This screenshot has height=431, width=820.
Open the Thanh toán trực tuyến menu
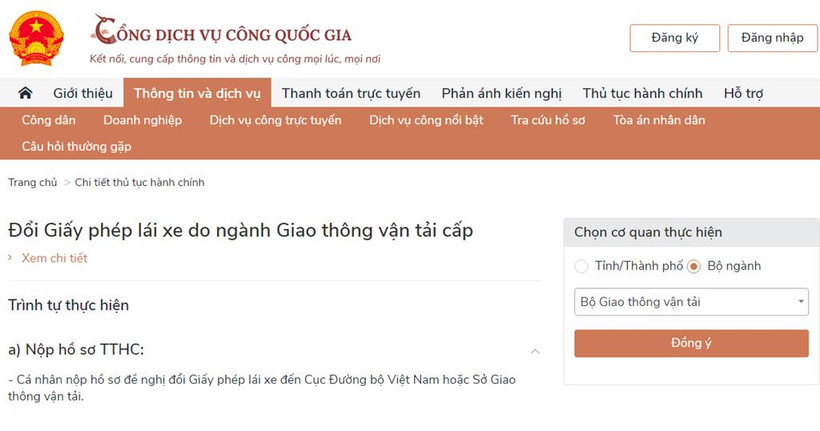[351, 93]
